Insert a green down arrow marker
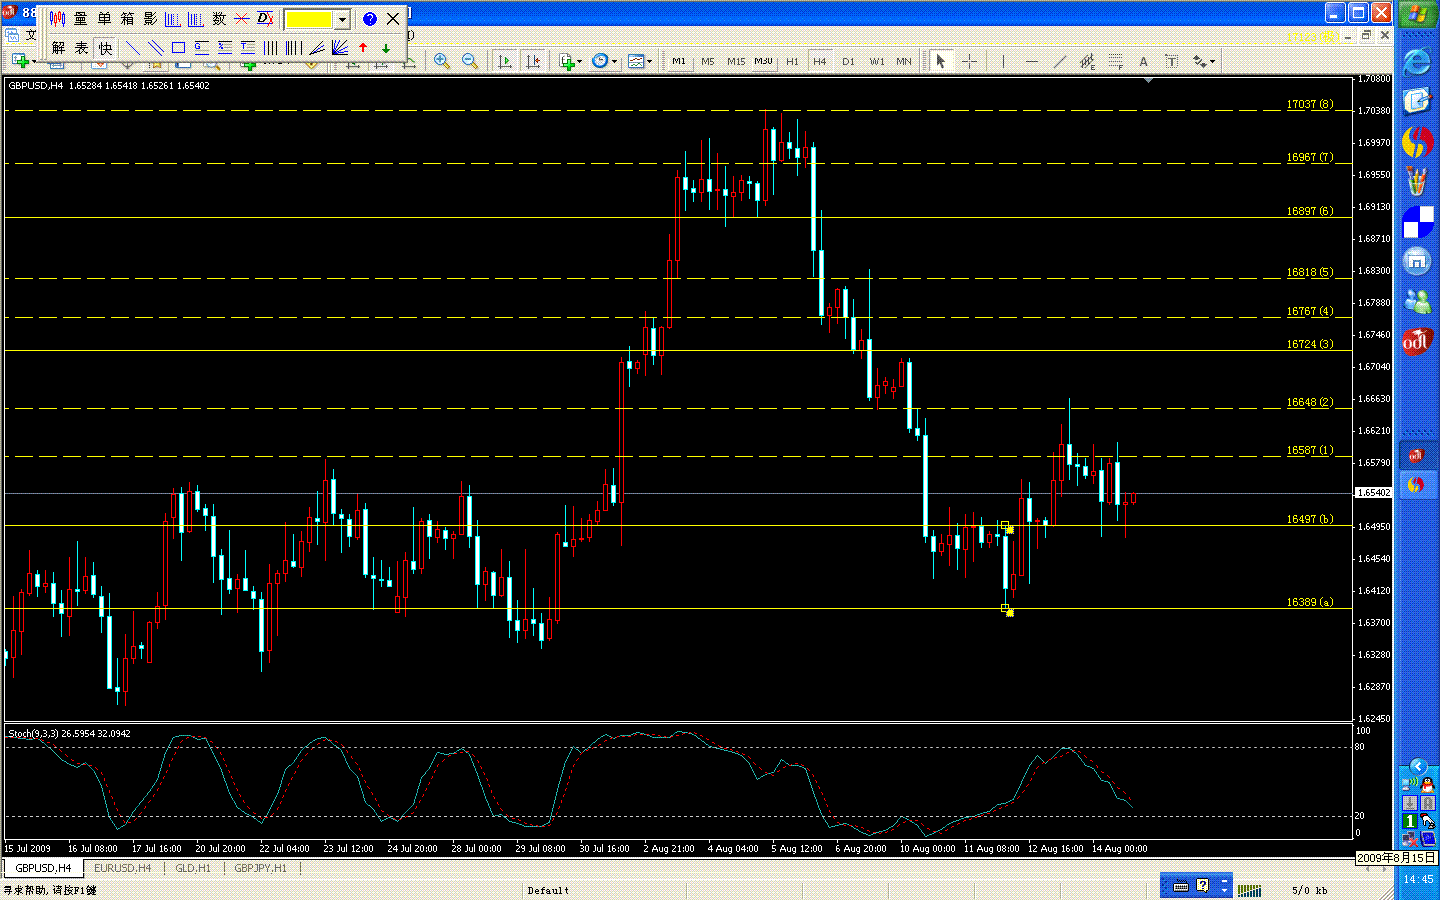This screenshot has width=1440, height=900. coord(386,47)
